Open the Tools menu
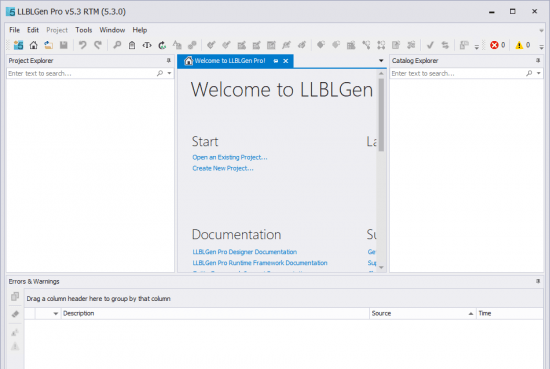This screenshot has height=369, width=550. pyautogui.click(x=83, y=30)
